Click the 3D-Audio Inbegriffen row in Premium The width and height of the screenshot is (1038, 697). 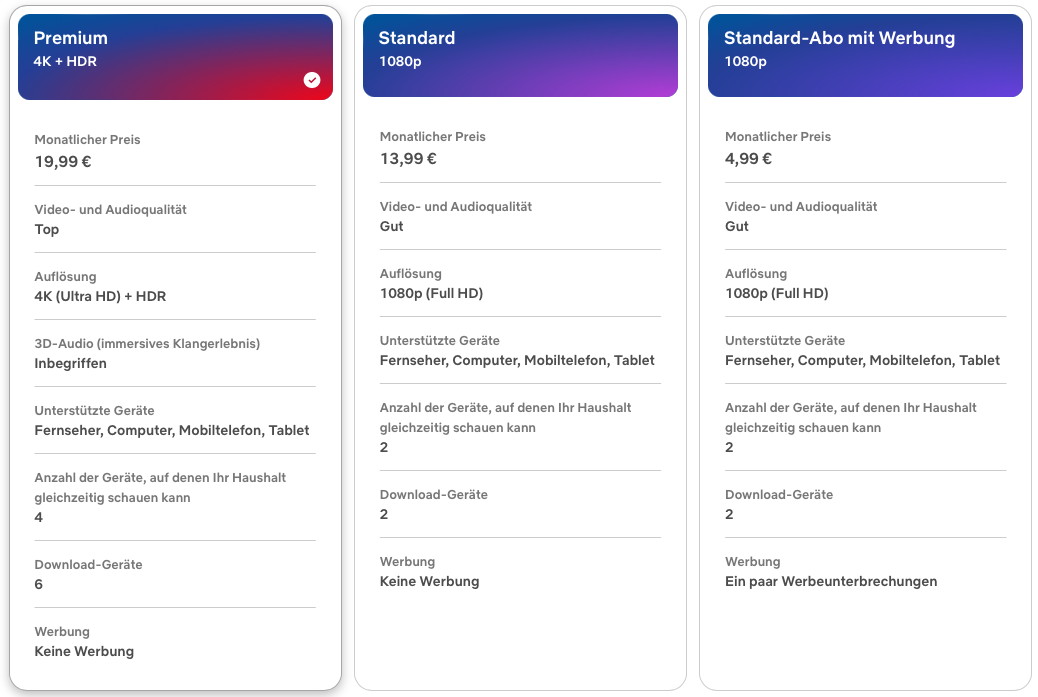pyautogui.click(x=70, y=364)
